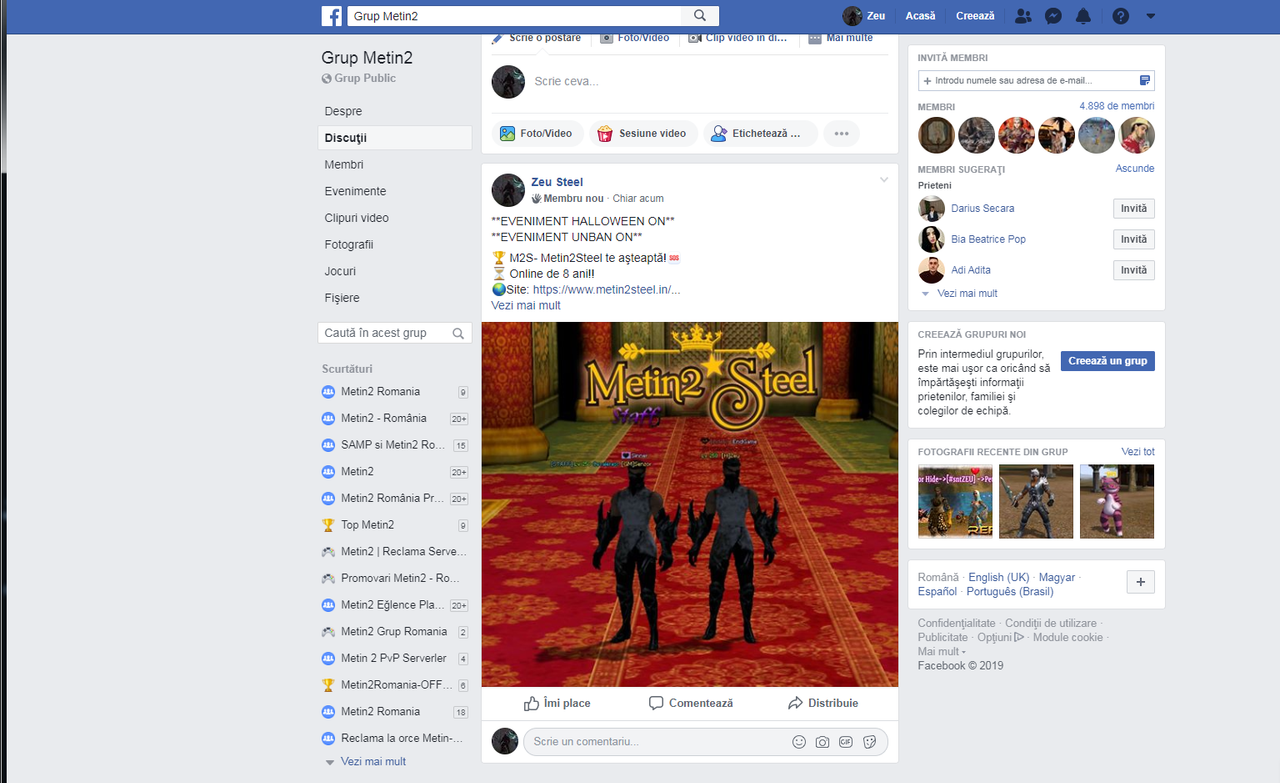Focus the Grup Metin2 search field
The height and width of the screenshot is (783, 1280).
pos(515,16)
